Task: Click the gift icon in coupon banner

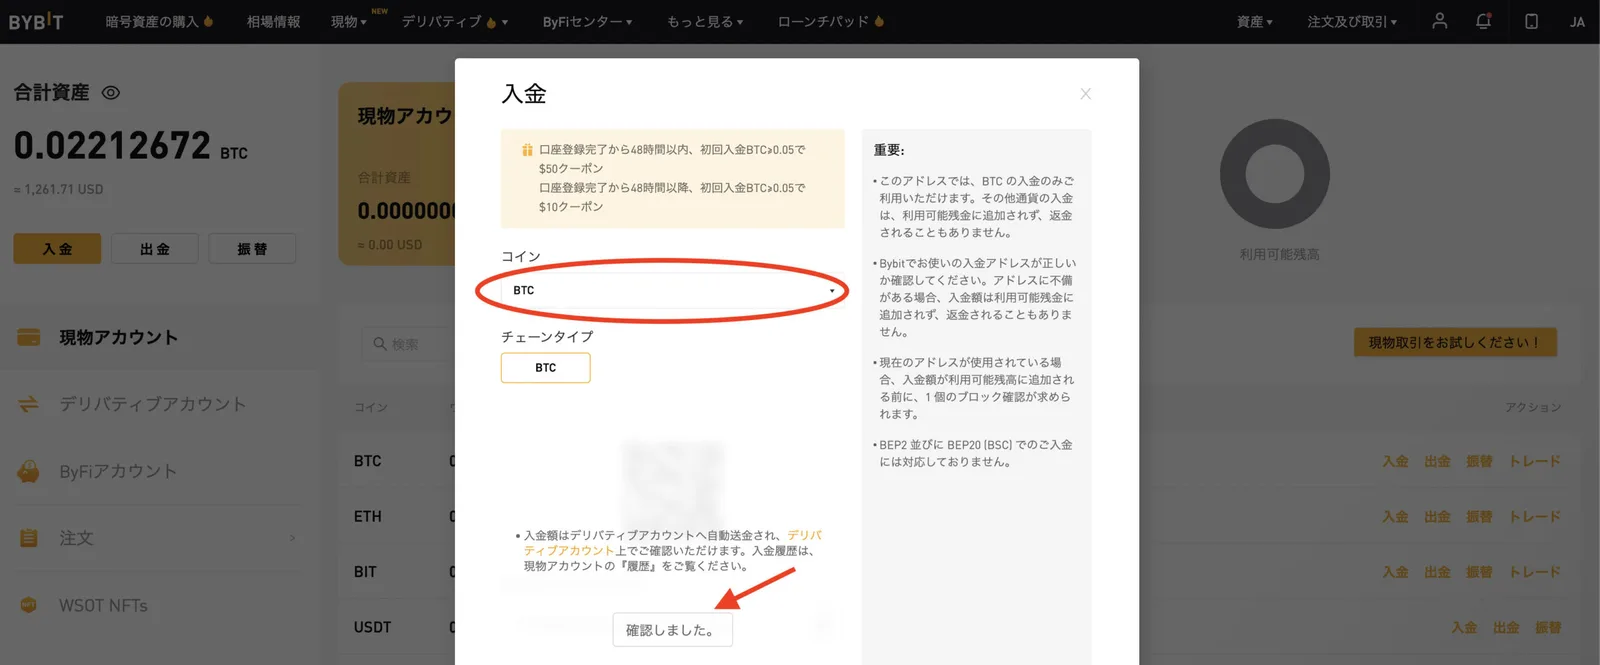Action: tap(527, 150)
